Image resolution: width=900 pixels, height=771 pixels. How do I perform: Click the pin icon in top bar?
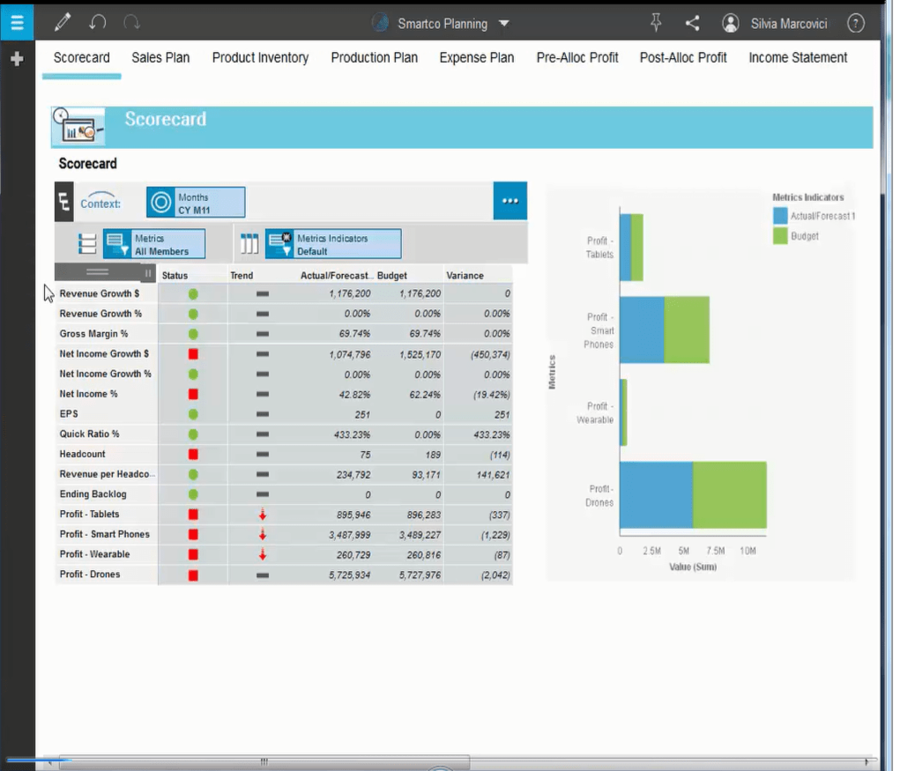click(656, 22)
